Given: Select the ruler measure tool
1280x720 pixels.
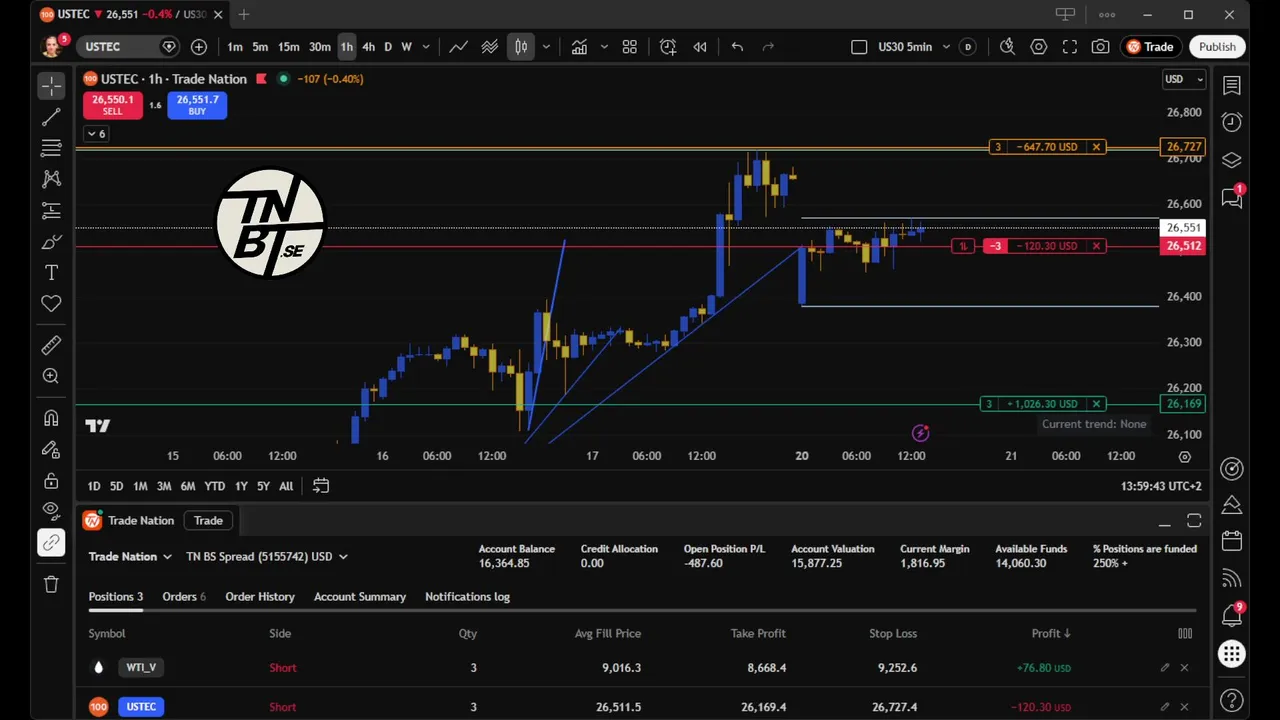Looking at the screenshot, I should (x=51, y=345).
